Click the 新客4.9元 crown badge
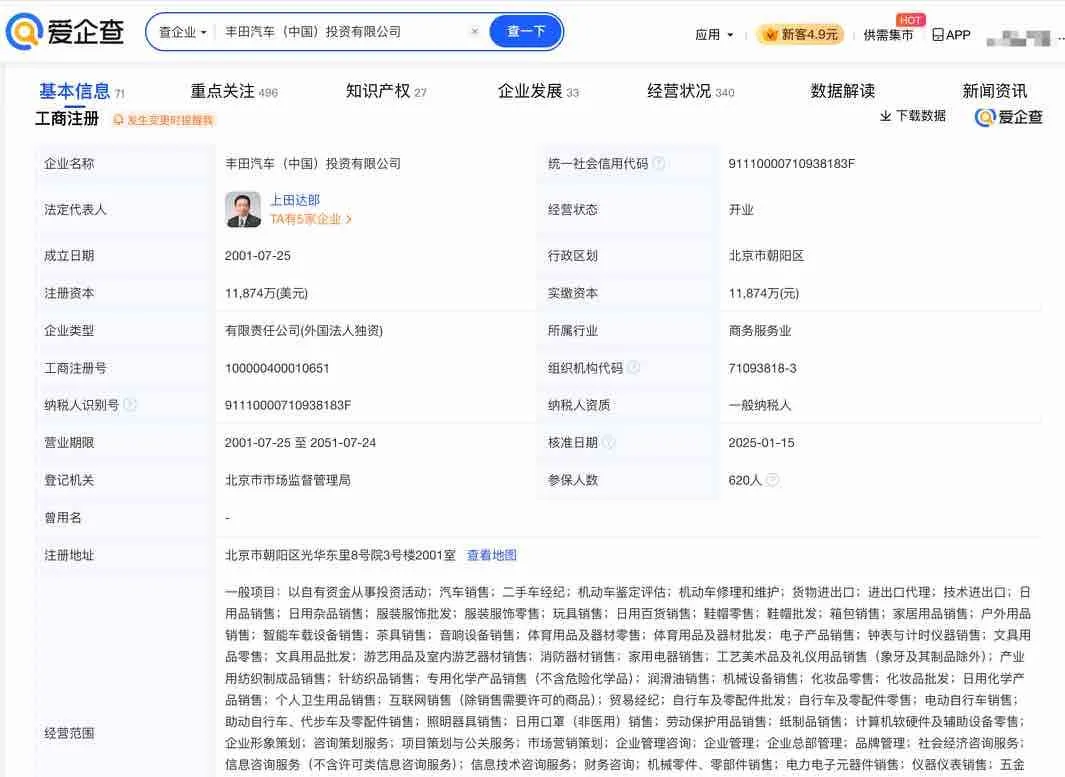 click(x=771, y=34)
